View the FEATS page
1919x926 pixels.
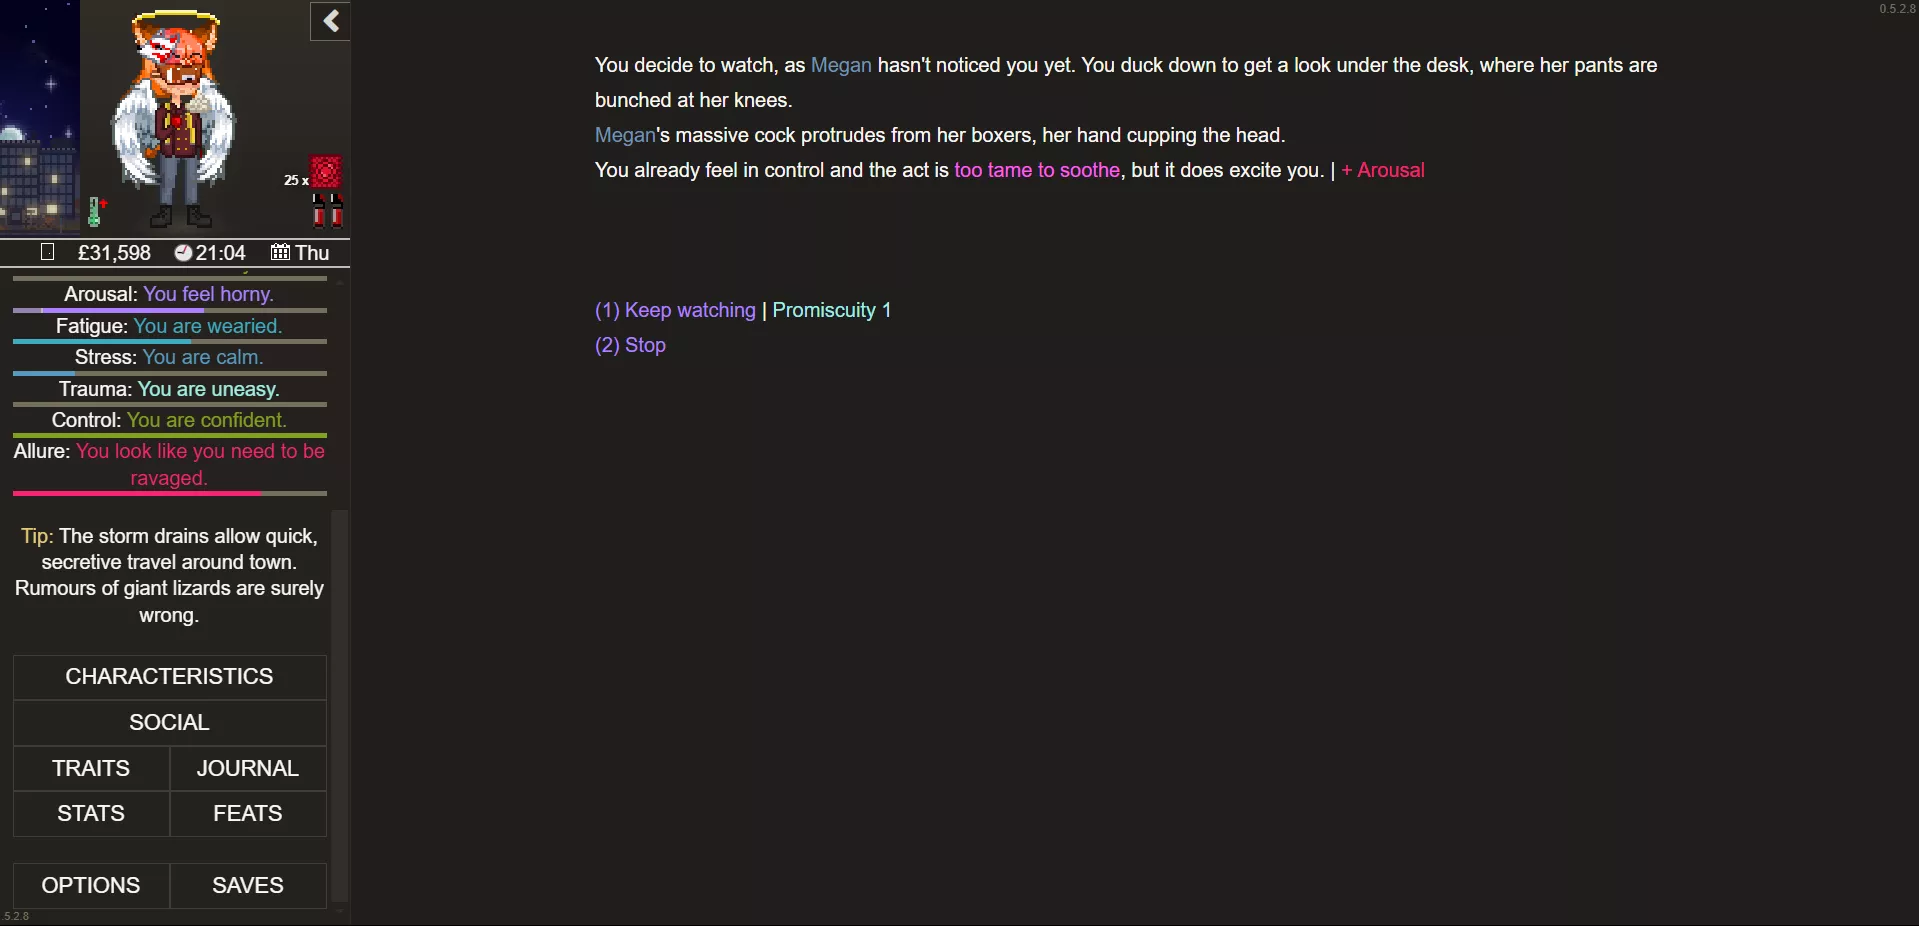247,814
